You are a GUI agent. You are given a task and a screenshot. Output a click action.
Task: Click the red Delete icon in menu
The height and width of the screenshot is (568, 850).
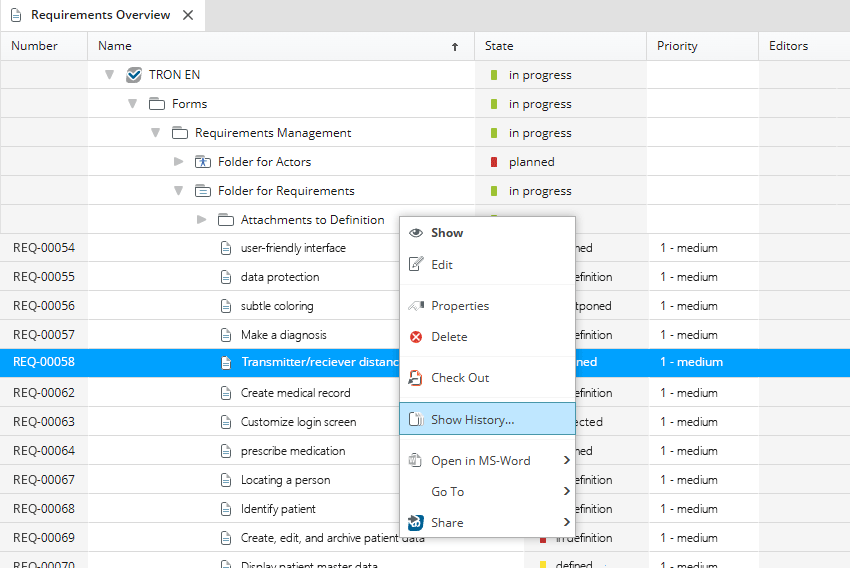tap(416, 337)
